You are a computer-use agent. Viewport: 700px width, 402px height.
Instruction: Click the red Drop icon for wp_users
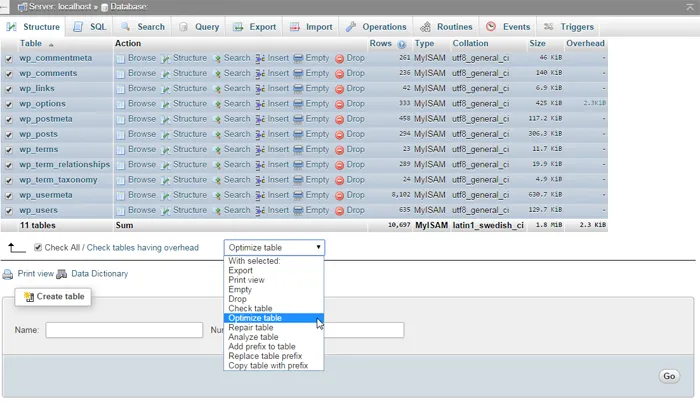coord(340,211)
